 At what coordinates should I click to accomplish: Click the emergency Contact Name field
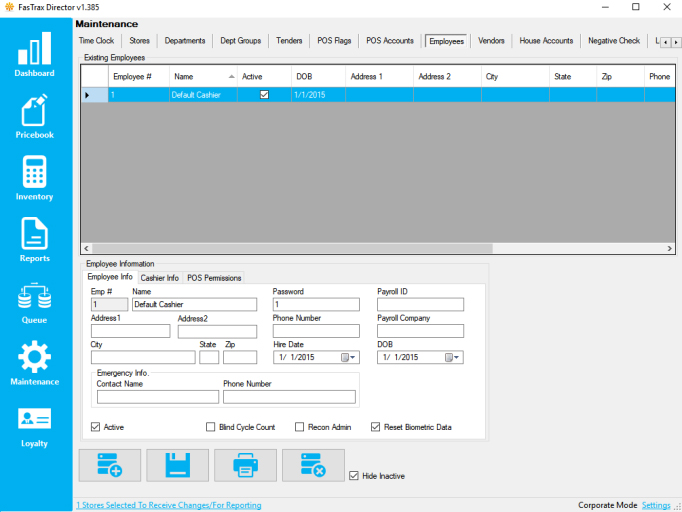158,397
